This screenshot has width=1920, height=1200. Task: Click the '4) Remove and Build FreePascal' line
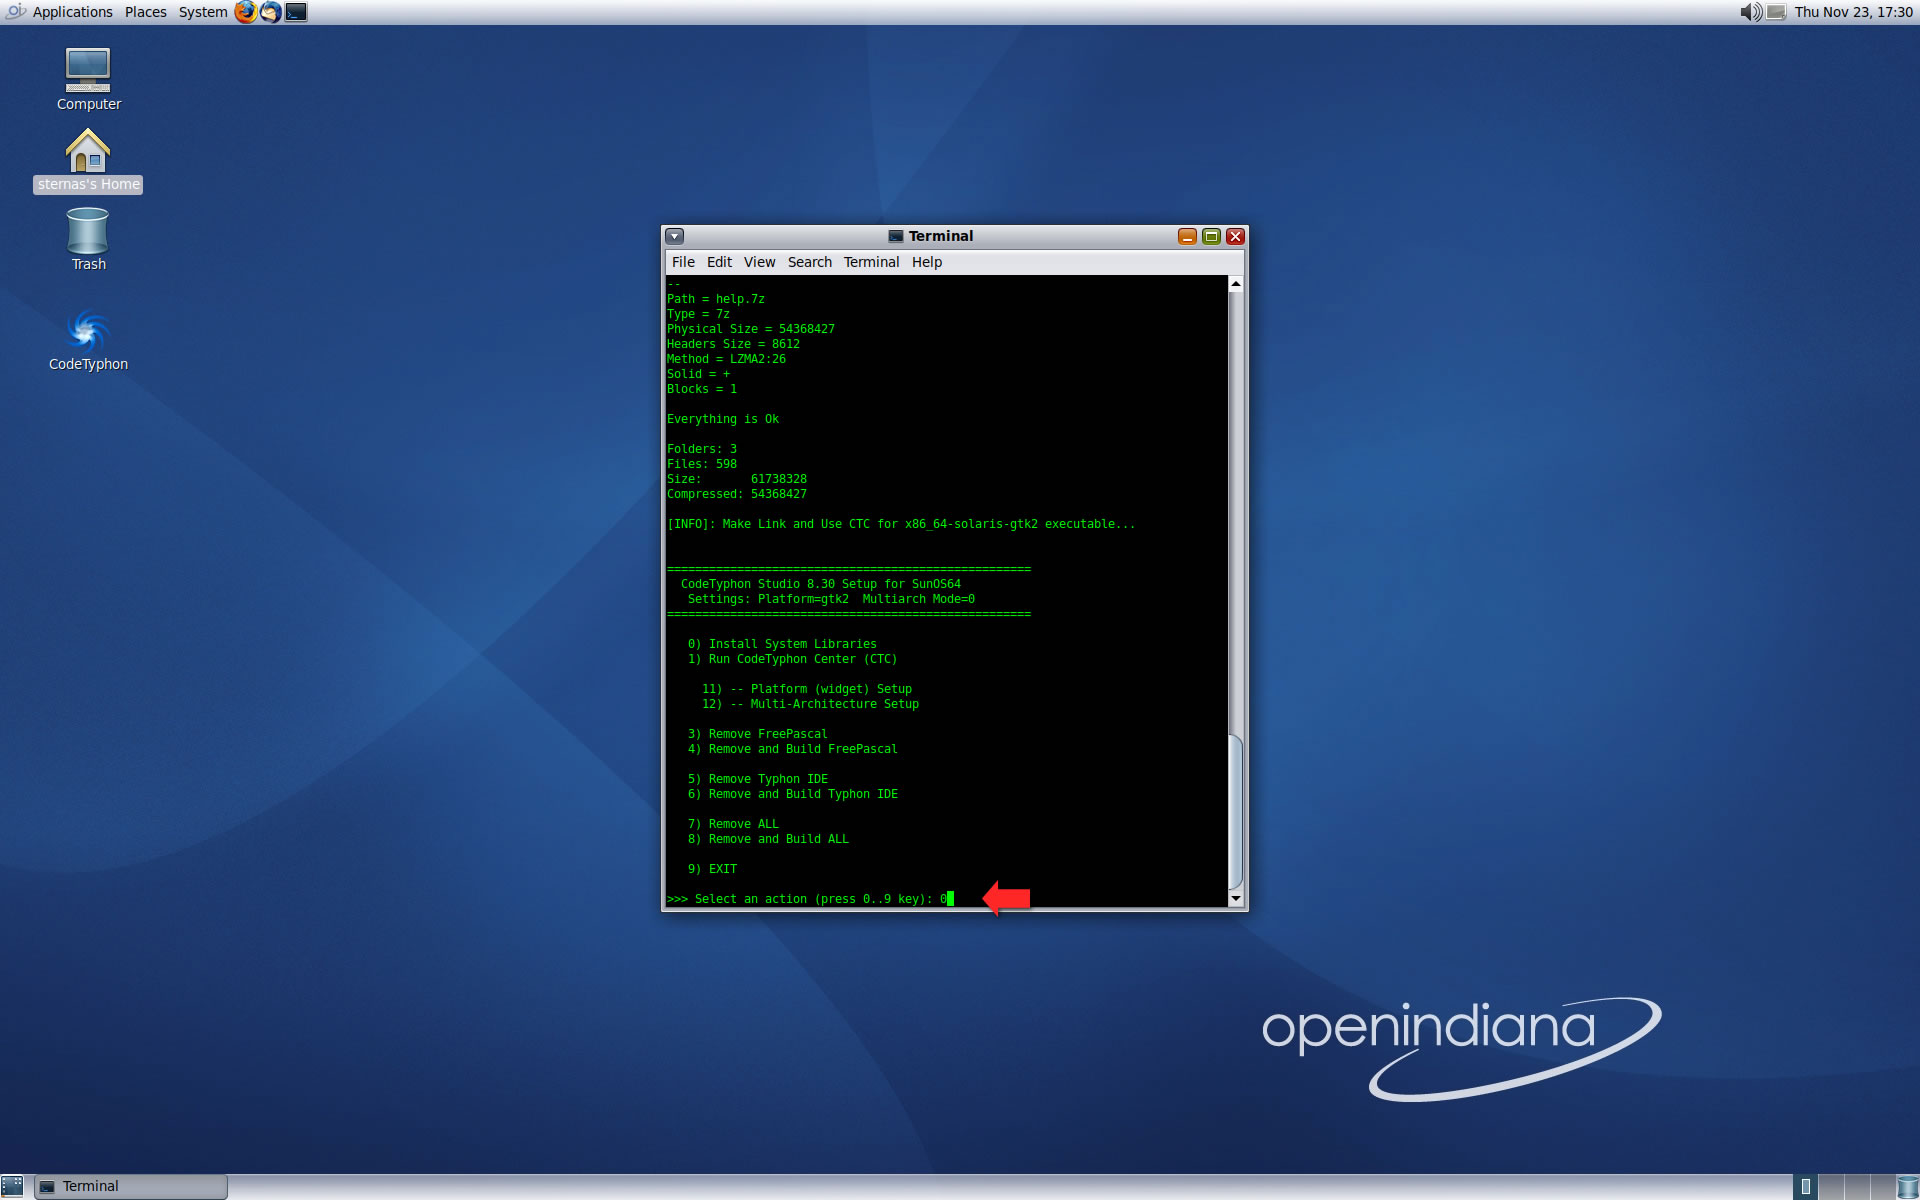792,749
